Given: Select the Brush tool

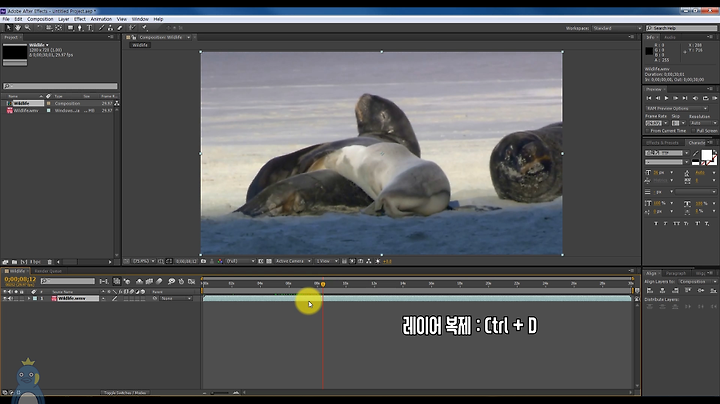Looking at the screenshot, I should (x=101, y=28).
